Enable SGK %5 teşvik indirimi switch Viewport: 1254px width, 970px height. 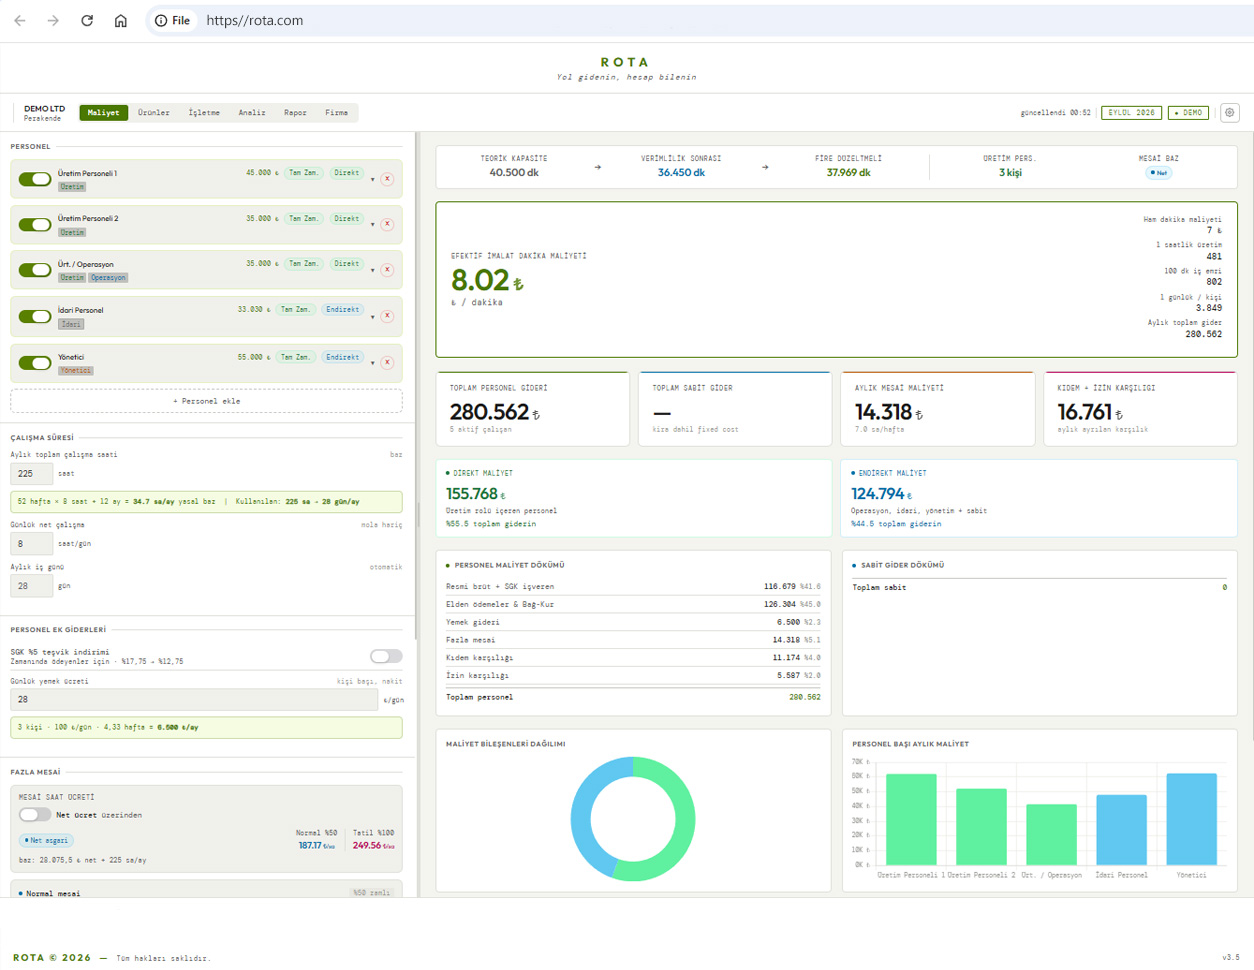pyautogui.click(x=386, y=656)
